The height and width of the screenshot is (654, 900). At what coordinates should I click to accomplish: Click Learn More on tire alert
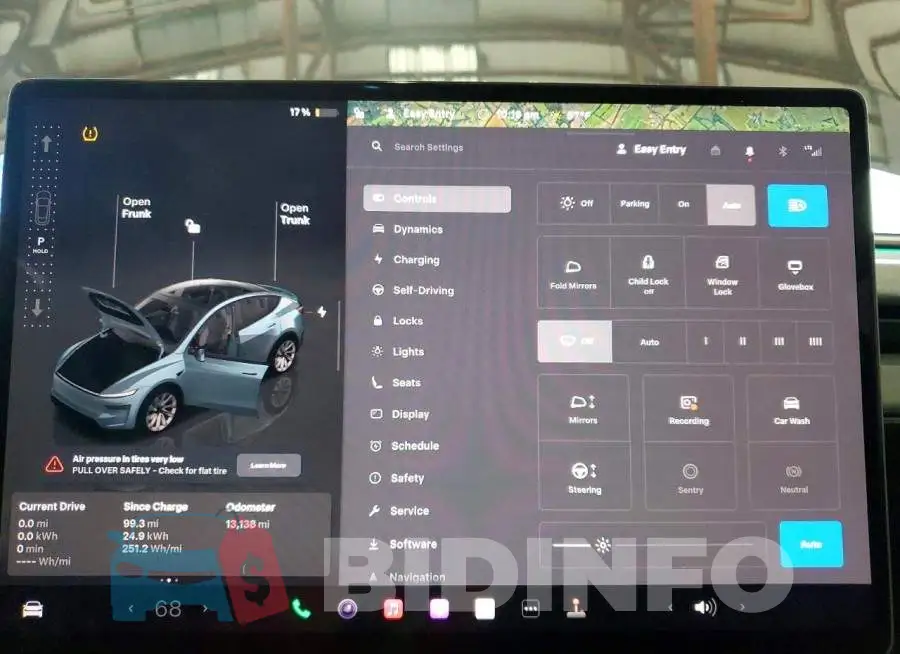pos(269,465)
